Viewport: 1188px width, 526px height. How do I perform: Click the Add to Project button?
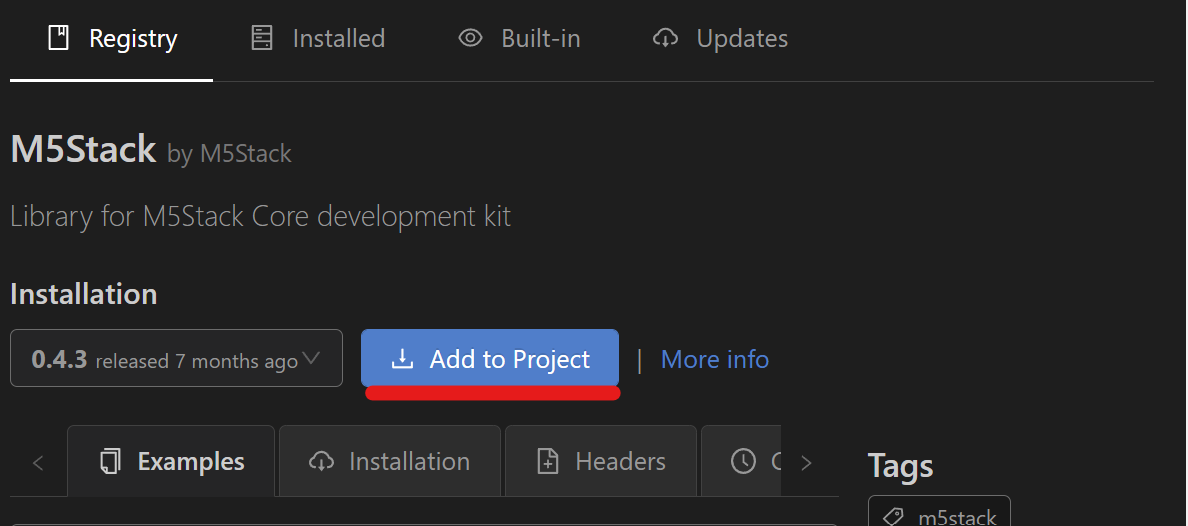(490, 358)
